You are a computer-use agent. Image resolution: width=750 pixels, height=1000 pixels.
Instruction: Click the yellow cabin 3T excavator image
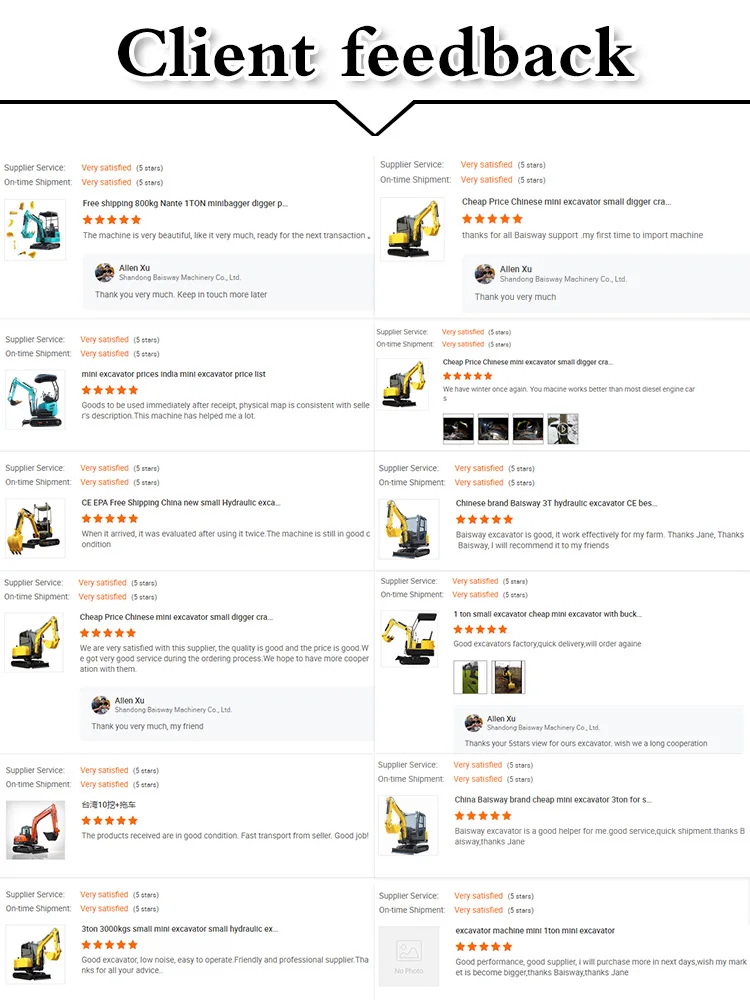[x=409, y=529]
